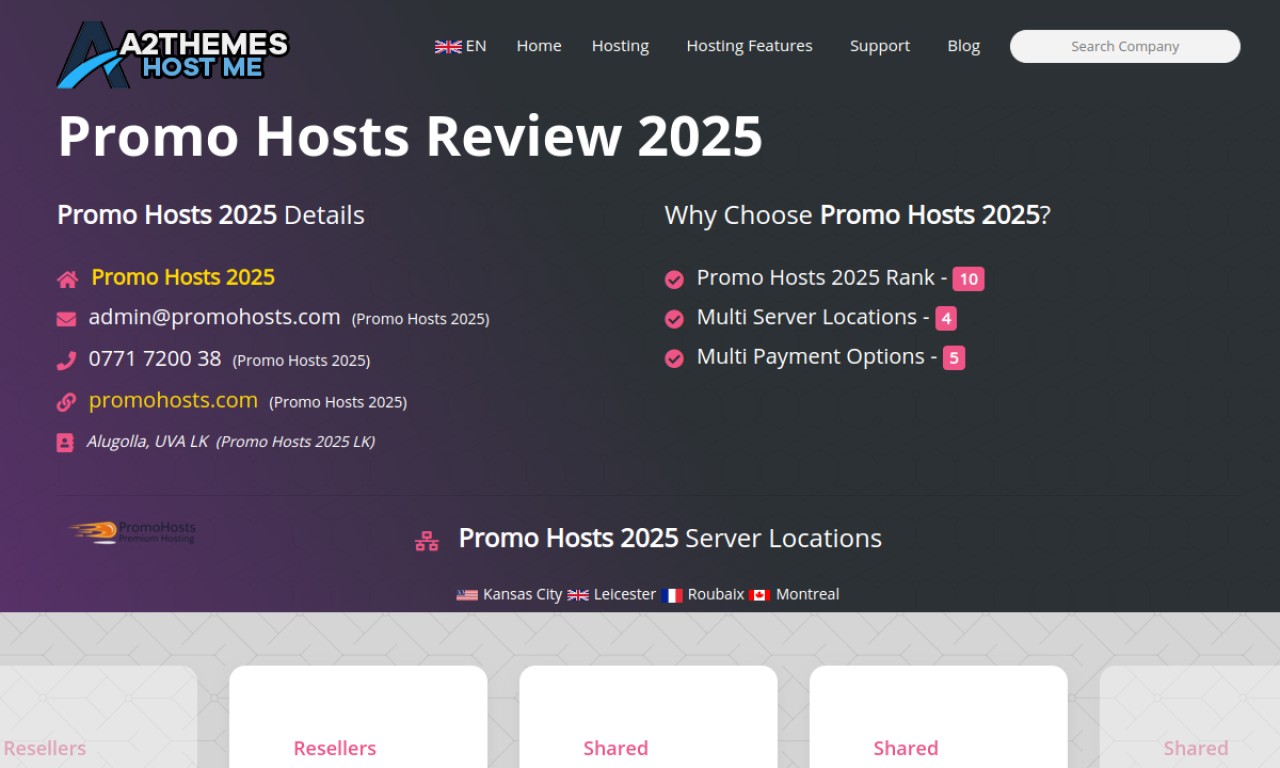This screenshot has width=1280, height=768.
Task: Click the check icon beside Multi Payment Options
Action: (674, 358)
